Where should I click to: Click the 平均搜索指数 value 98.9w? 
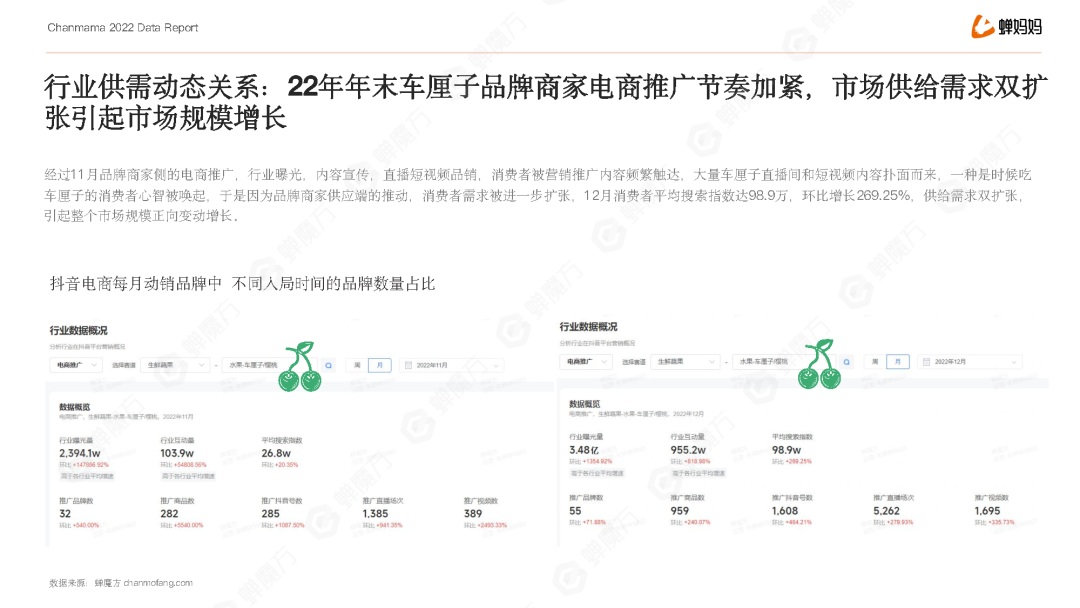pyautogui.click(x=787, y=450)
